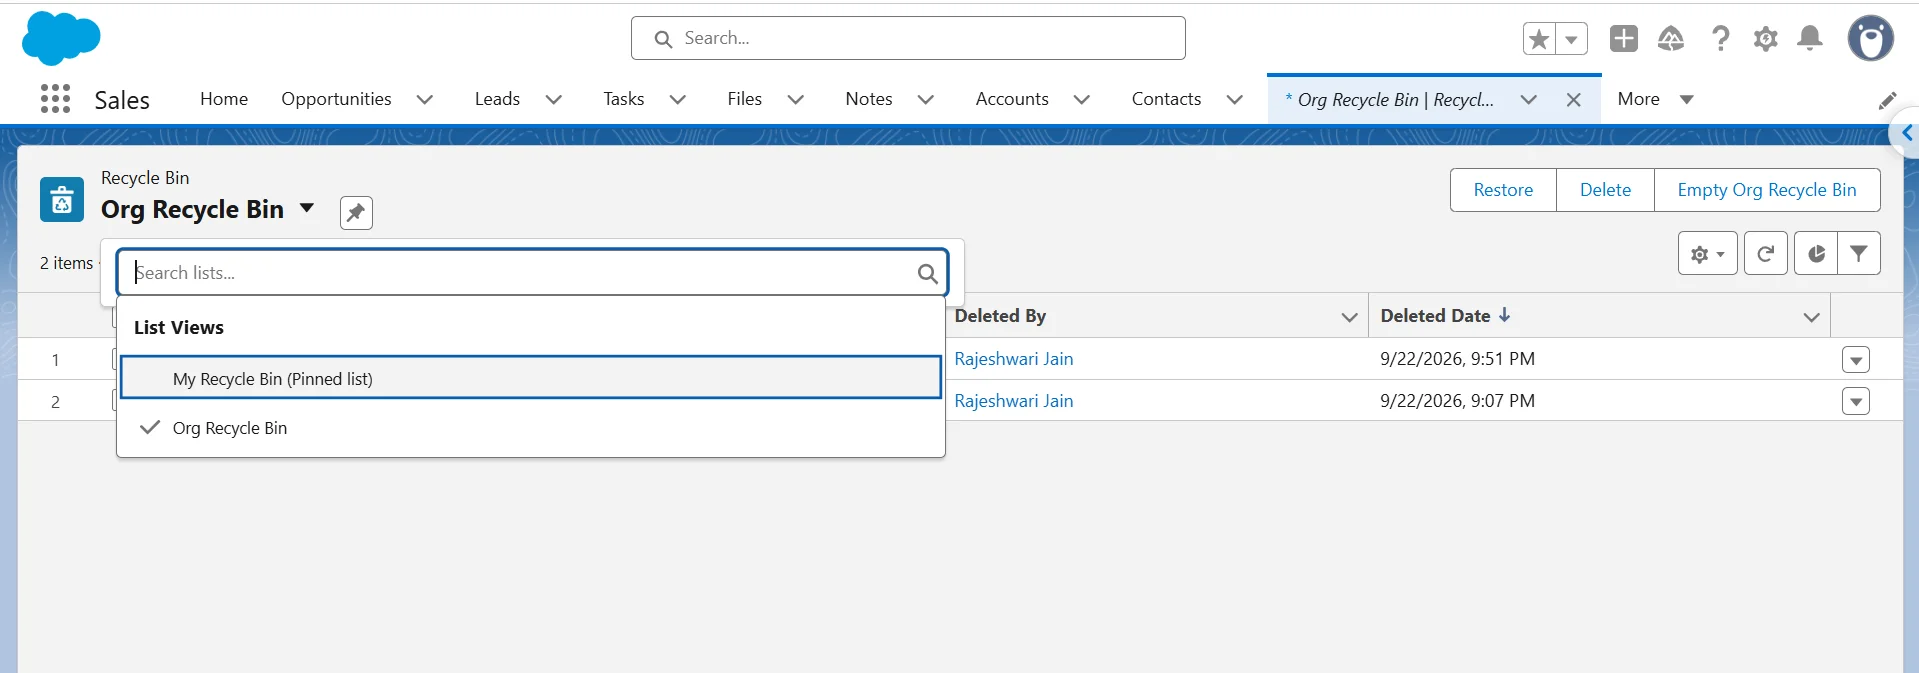This screenshot has height=673, width=1919.
Task: Open Salesforce Guidance Center icon
Action: pyautogui.click(x=1671, y=38)
